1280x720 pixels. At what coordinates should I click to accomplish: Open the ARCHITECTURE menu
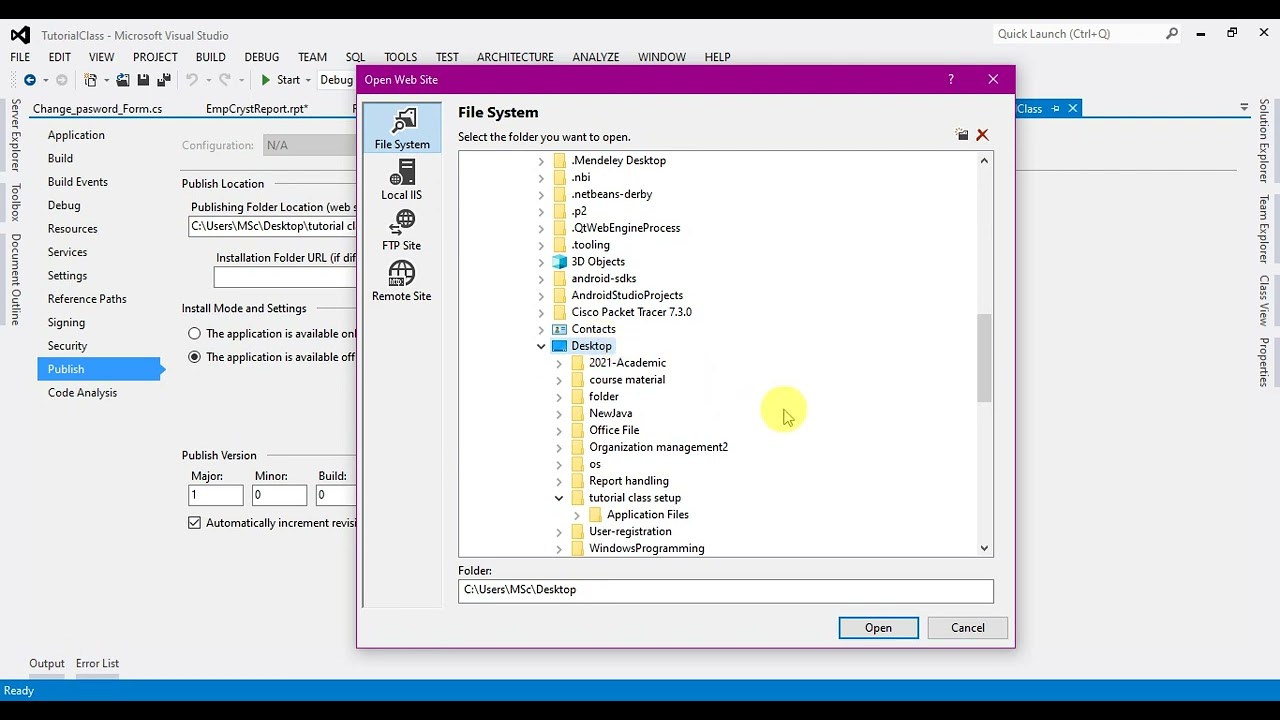(515, 57)
